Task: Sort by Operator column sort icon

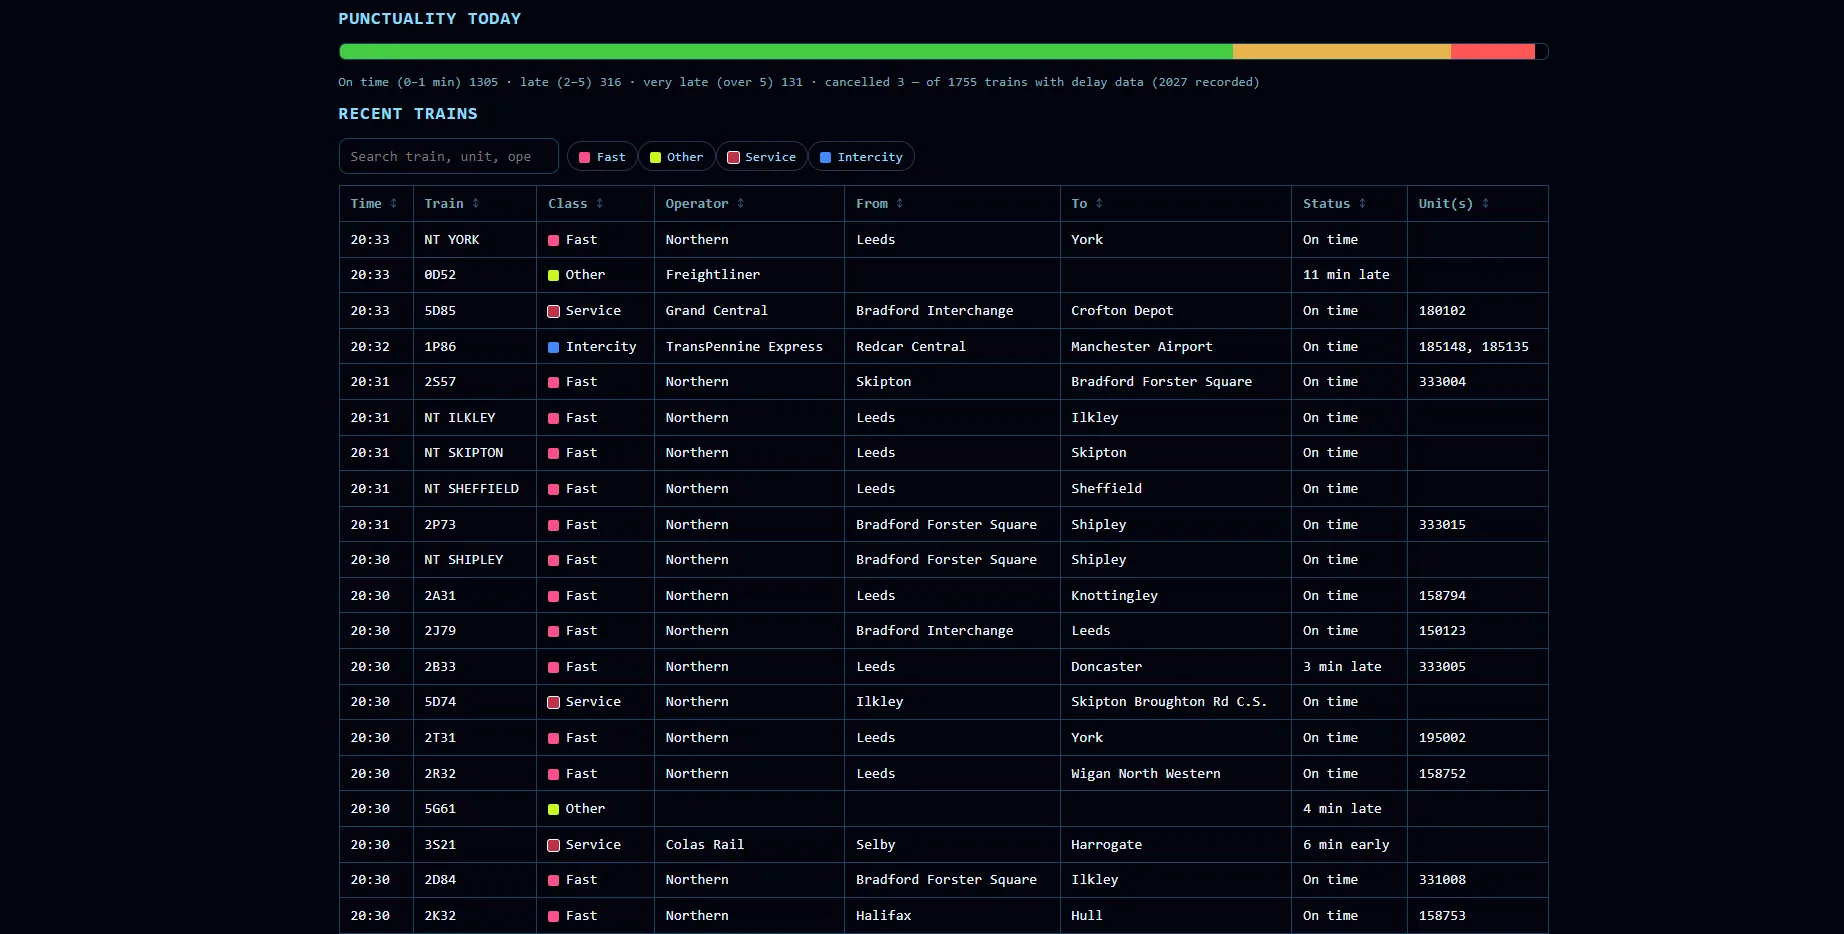Action: 741,204
